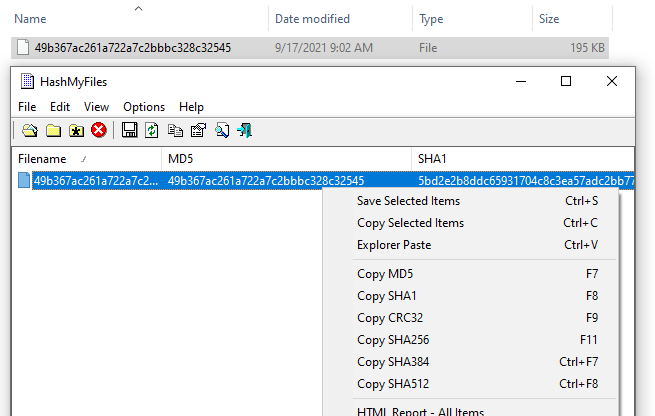The height and width of the screenshot is (416, 655).
Task: Click the red Stop icon in toolbar
Action: click(x=99, y=130)
